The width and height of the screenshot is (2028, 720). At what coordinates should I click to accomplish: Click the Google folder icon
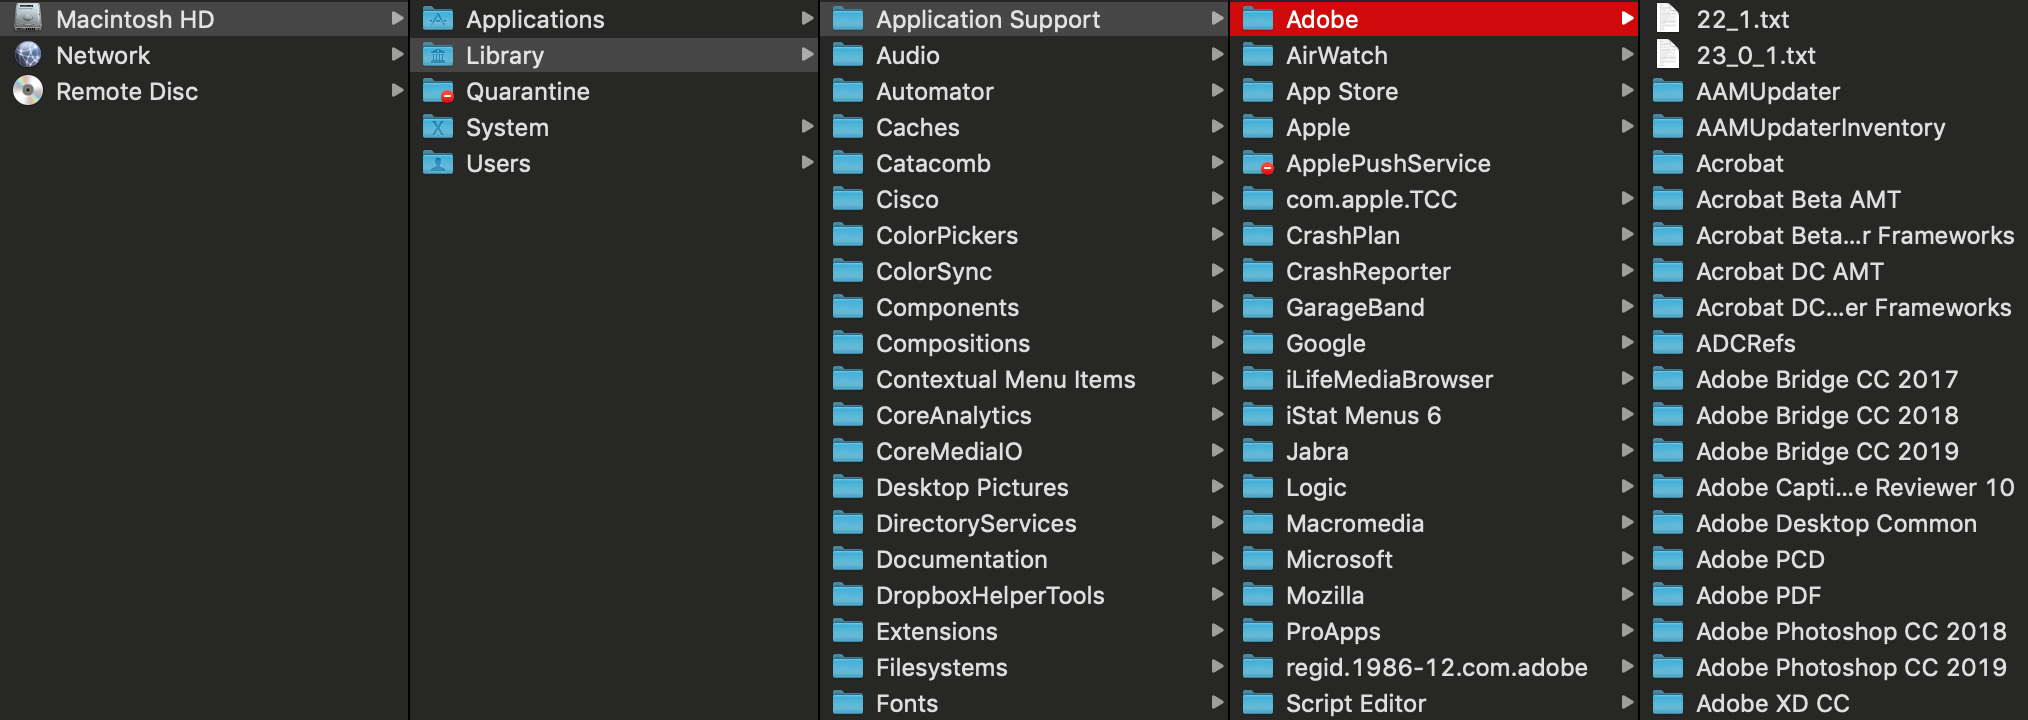tap(1258, 343)
